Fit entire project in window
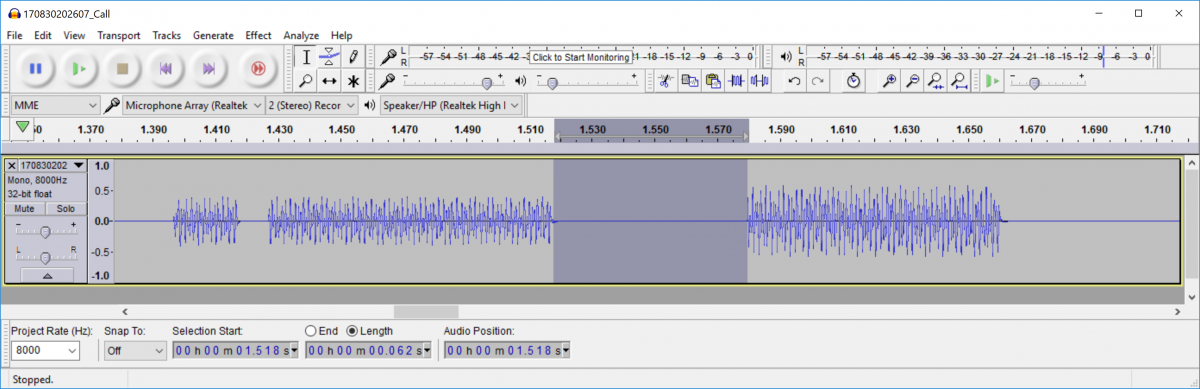1200x389 pixels. click(x=958, y=81)
